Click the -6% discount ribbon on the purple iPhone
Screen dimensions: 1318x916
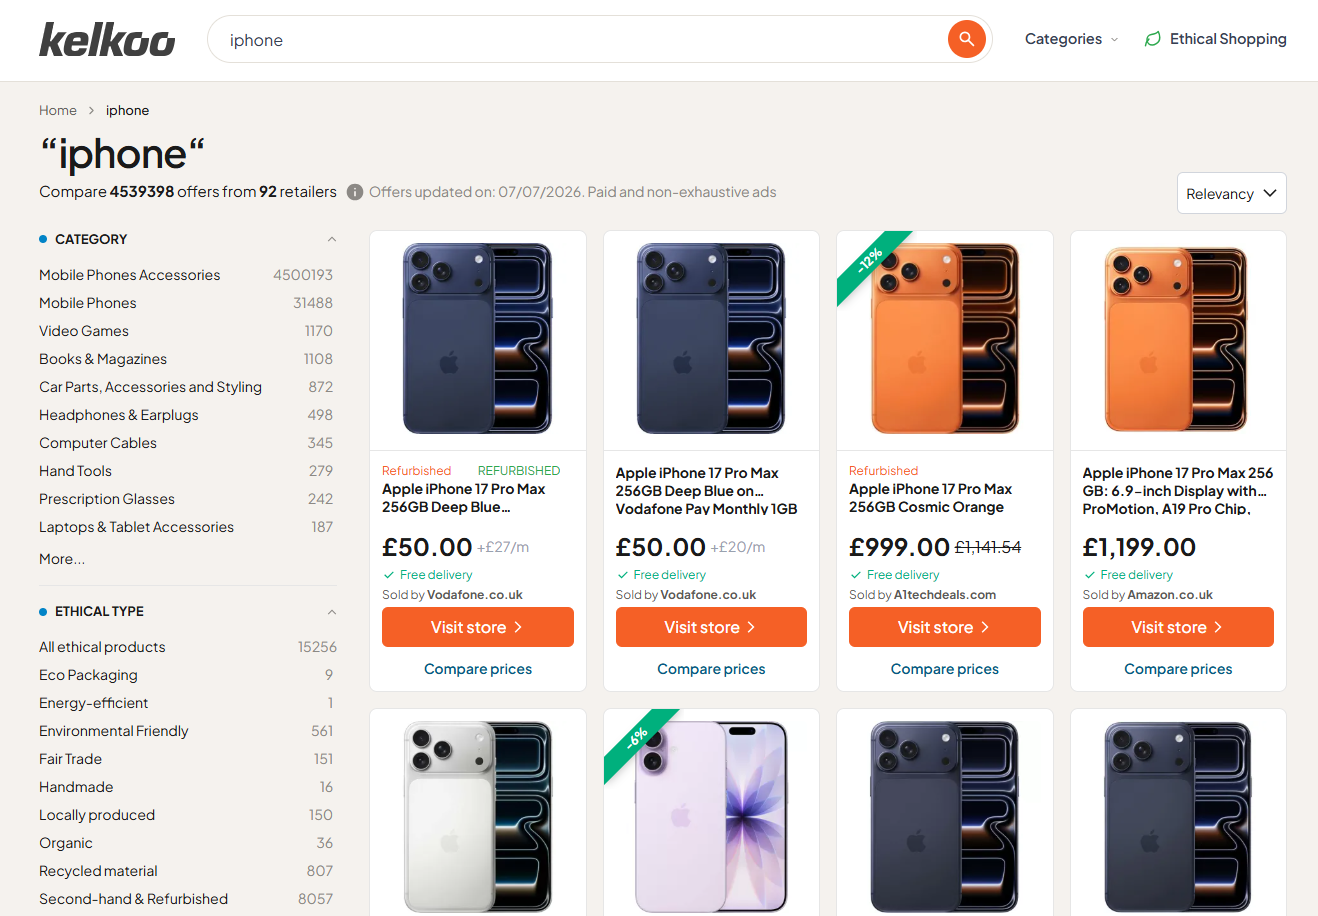pos(637,740)
